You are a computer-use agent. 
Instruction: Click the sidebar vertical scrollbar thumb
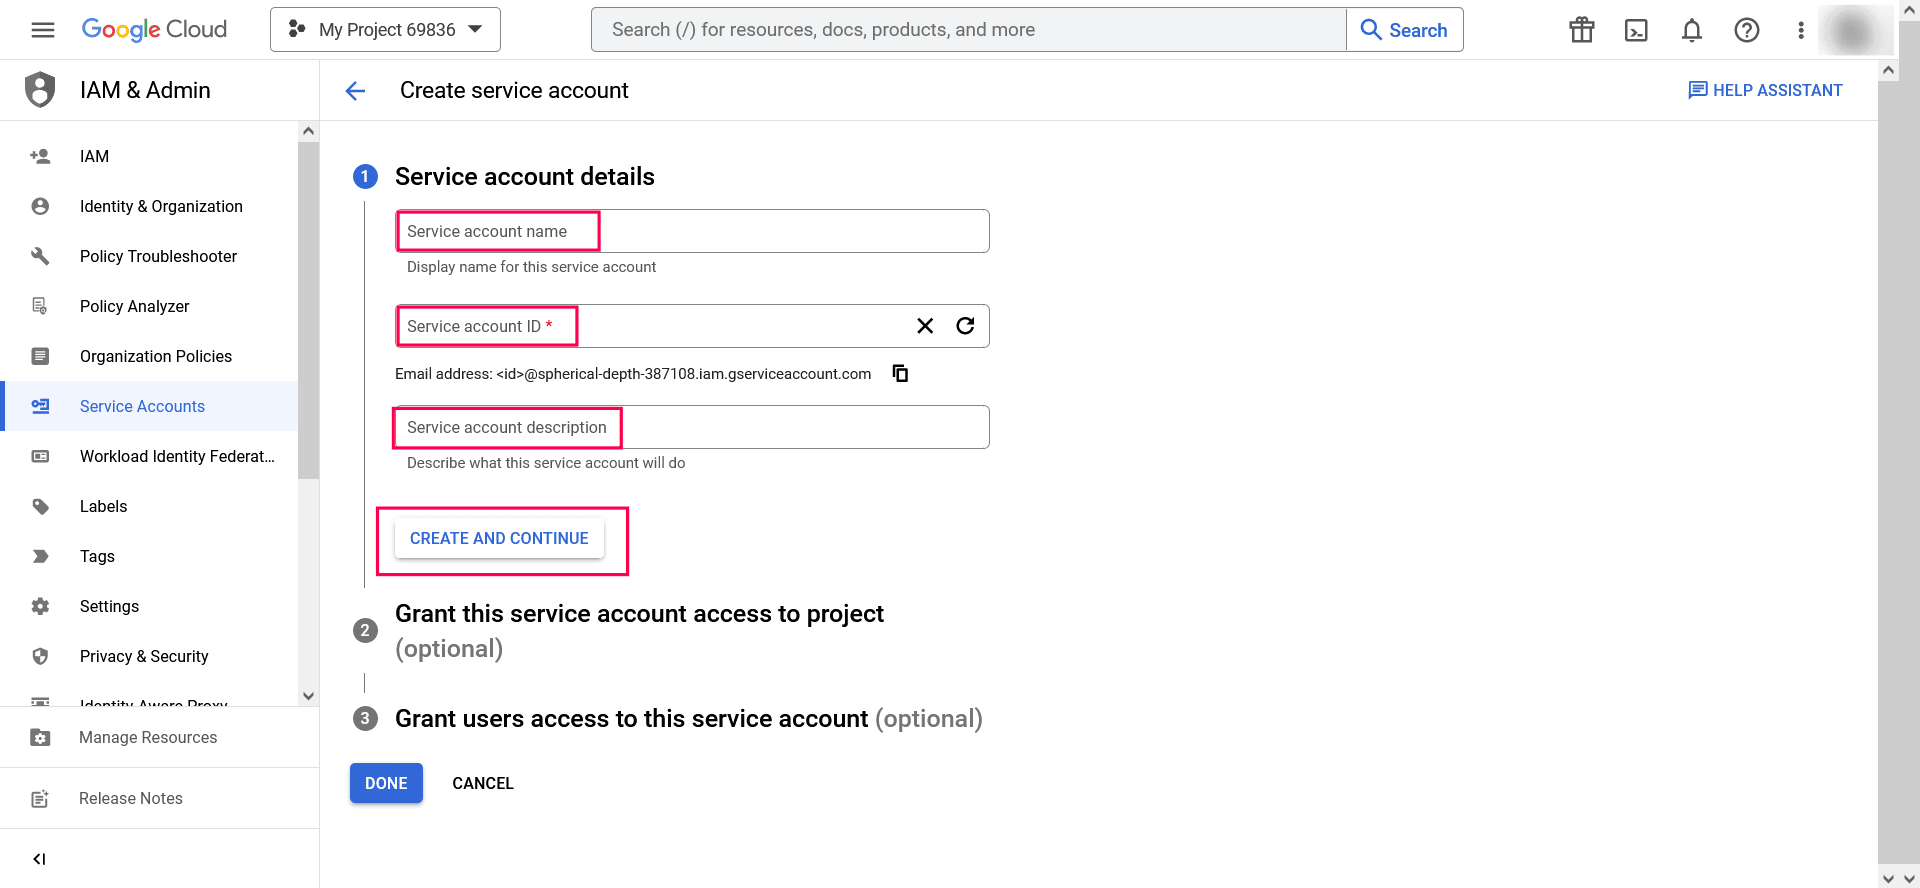pyautogui.click(x=308, y=310)
